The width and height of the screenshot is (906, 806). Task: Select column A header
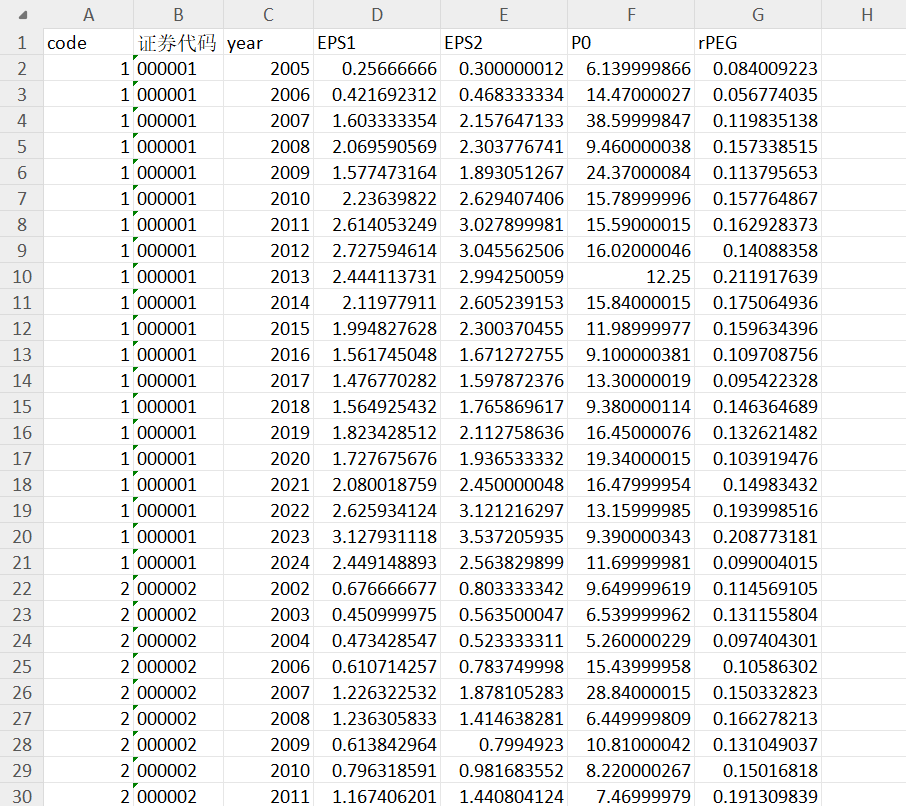point(88,14)
